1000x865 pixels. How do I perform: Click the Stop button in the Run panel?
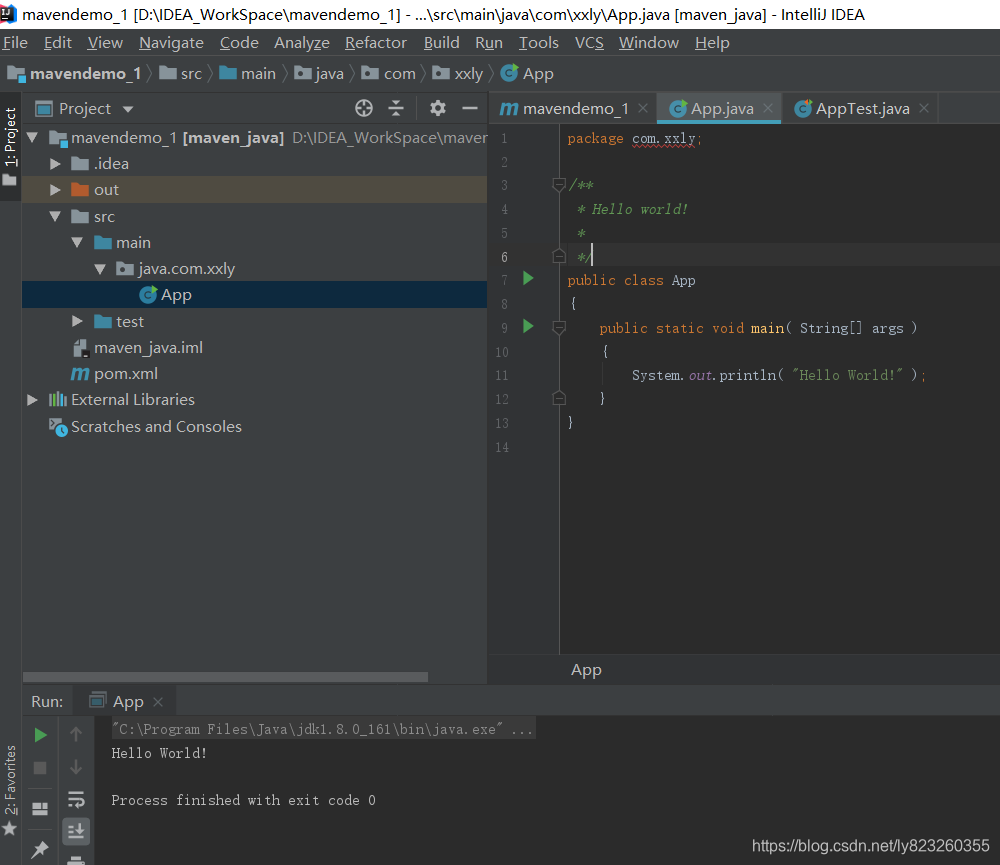point(40,767)
